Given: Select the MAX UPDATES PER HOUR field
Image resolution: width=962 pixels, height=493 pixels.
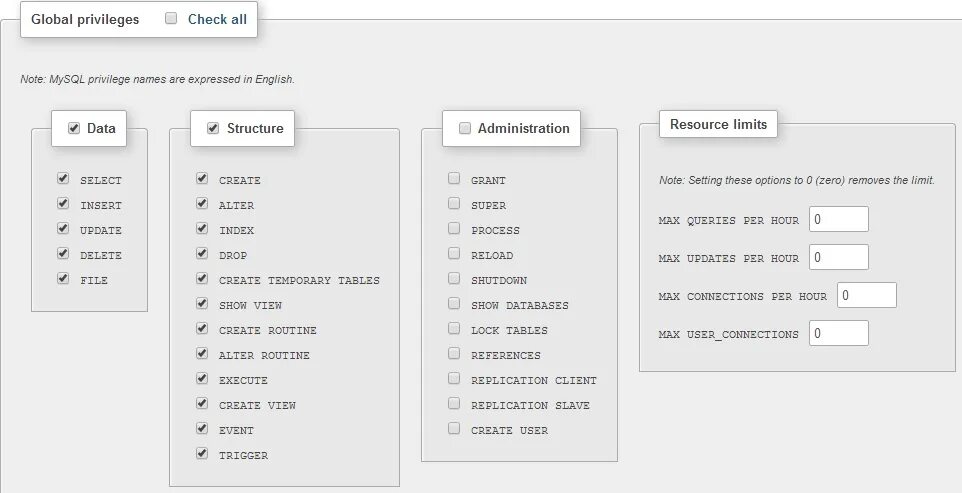Looking at the screenshot, I should [x=839, y=257].
